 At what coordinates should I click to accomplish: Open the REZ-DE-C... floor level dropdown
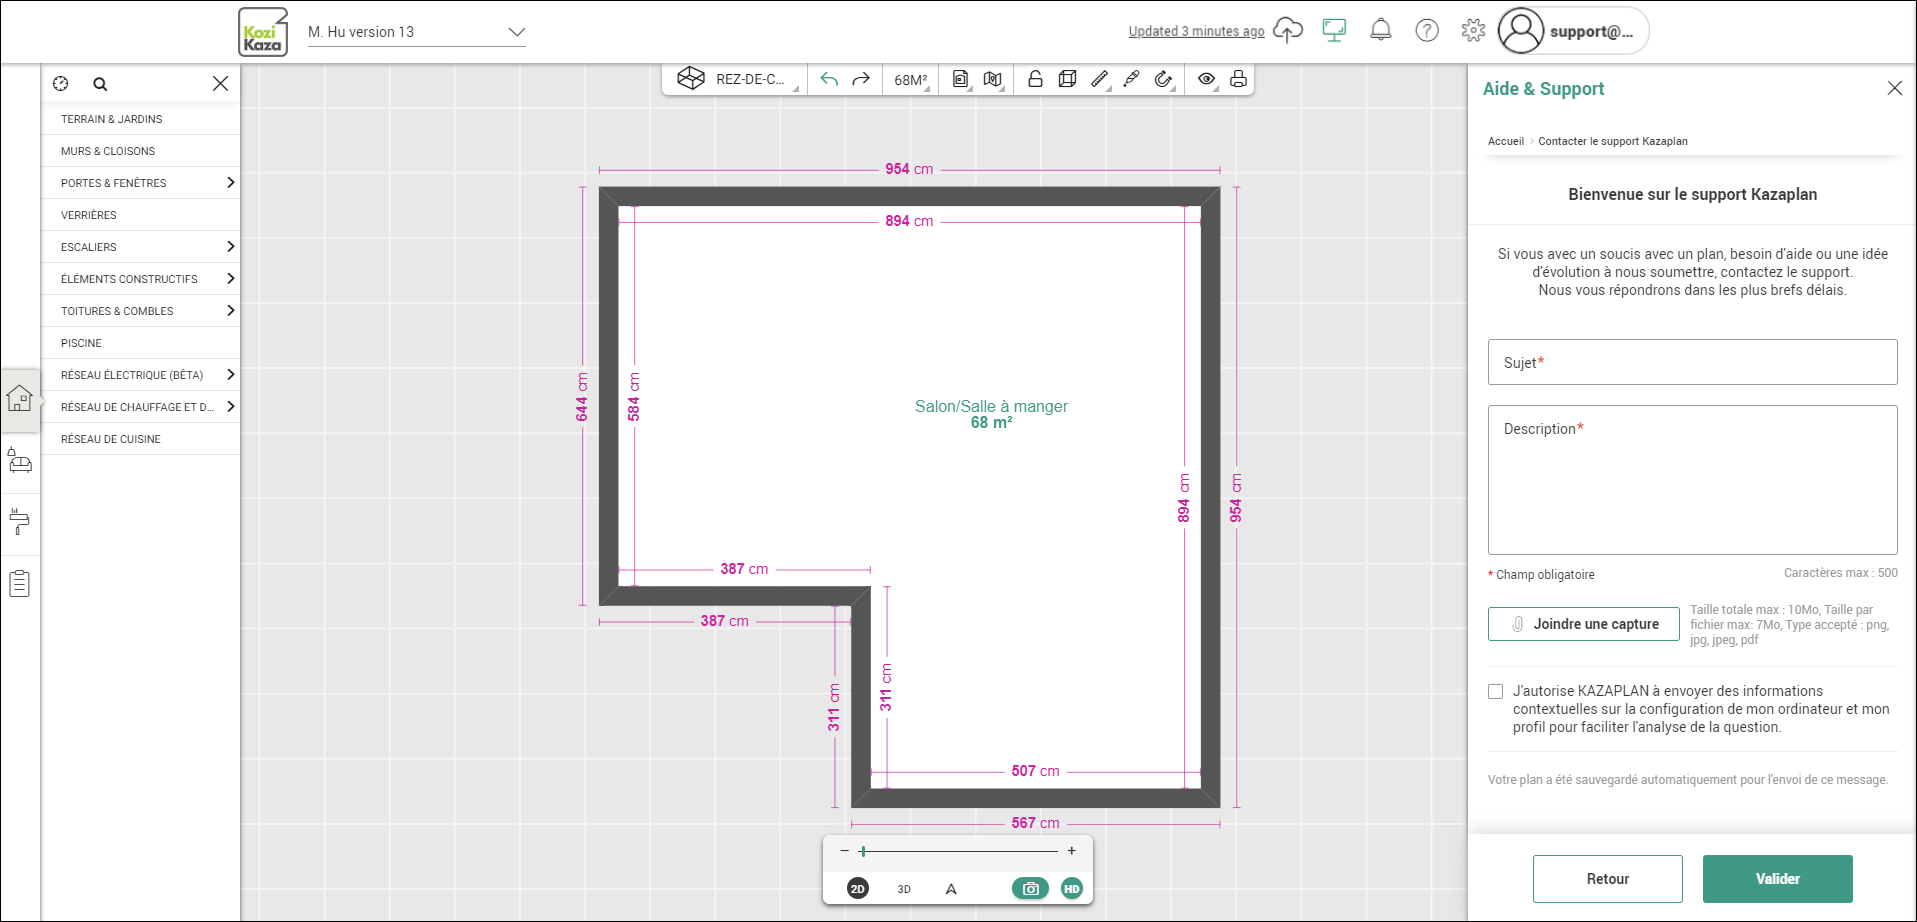739,79
